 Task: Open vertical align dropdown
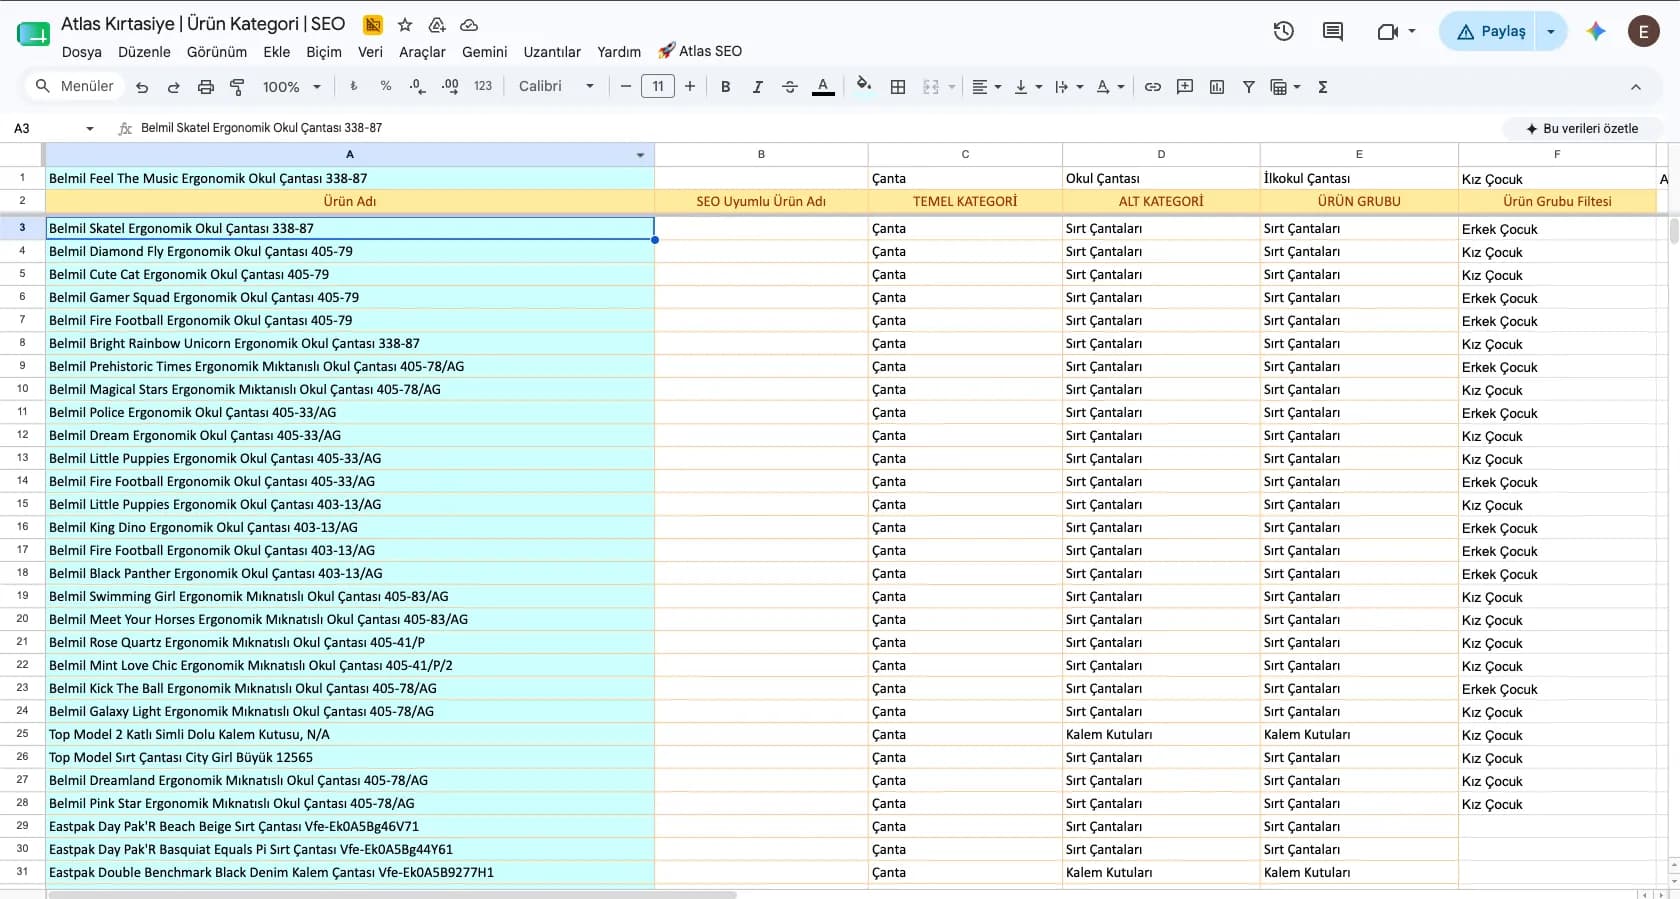[1028, 87]
